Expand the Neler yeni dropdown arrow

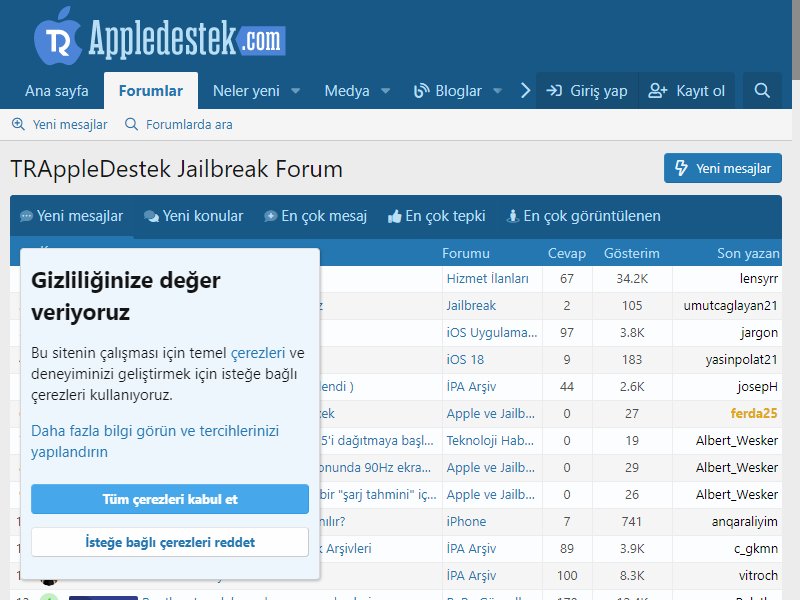tap(295, 91)
